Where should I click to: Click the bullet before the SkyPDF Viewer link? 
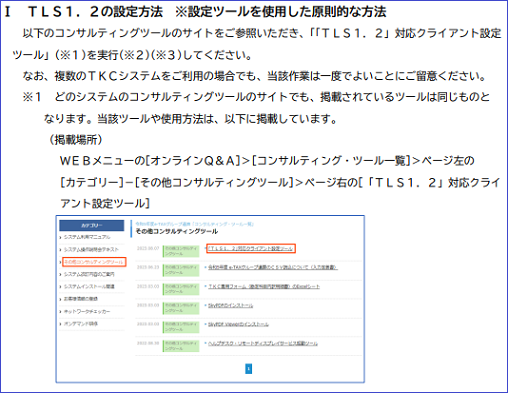pyautogui.click(x=205, y=324)
